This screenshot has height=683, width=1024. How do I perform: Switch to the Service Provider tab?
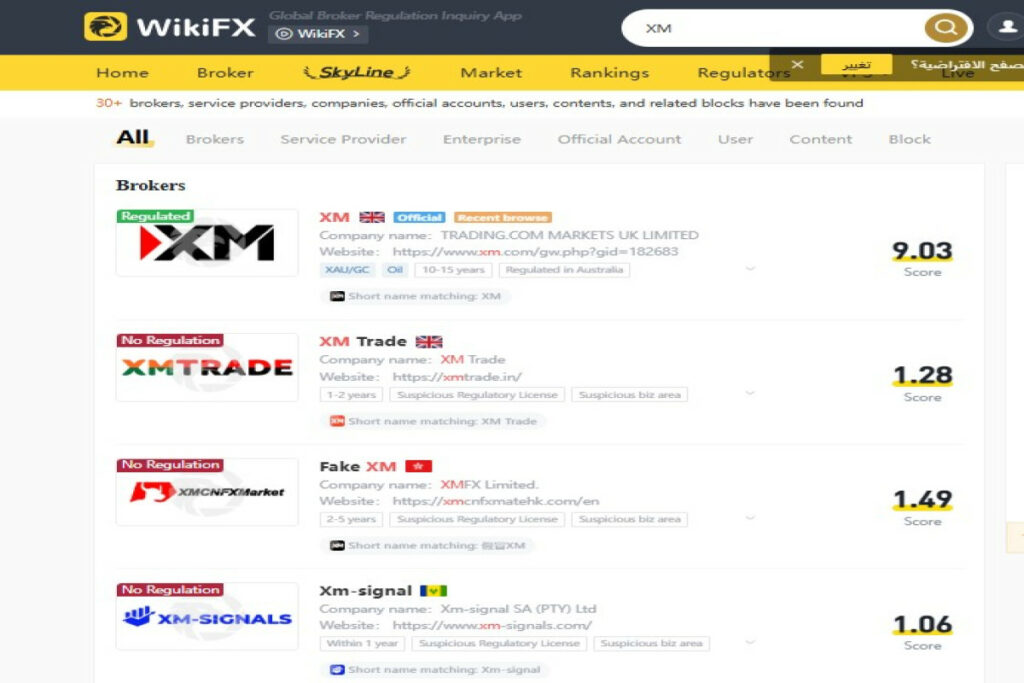coord(343,139)
